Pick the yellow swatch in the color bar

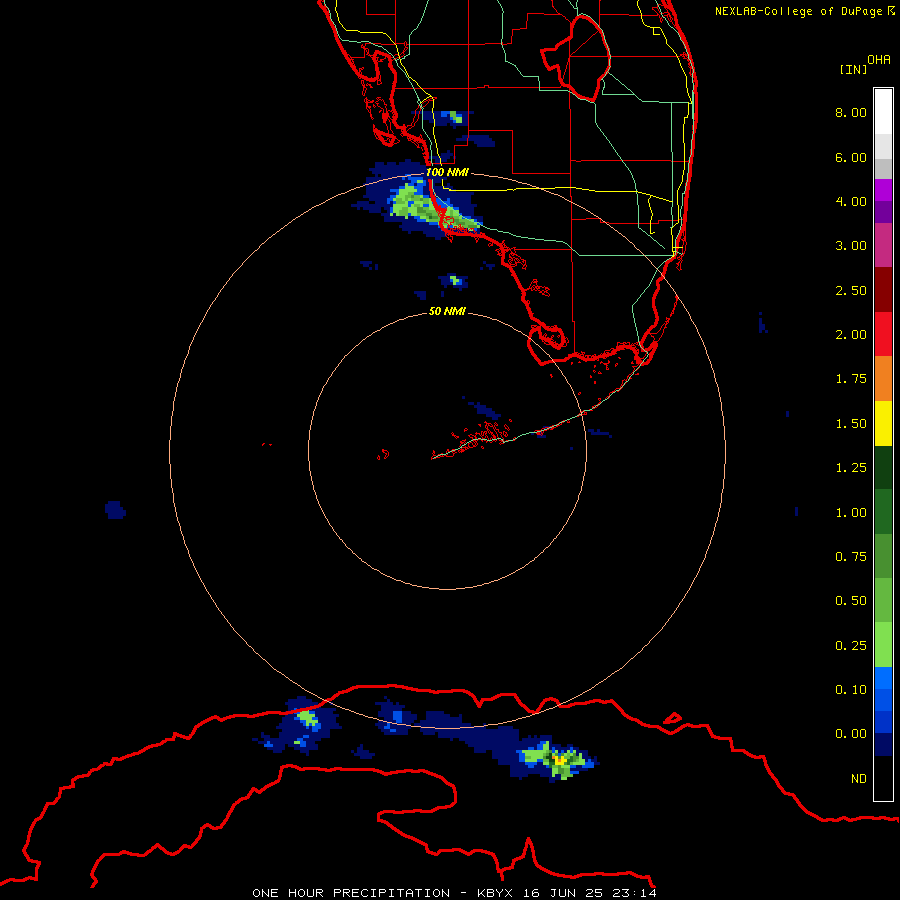coord(883,423)
